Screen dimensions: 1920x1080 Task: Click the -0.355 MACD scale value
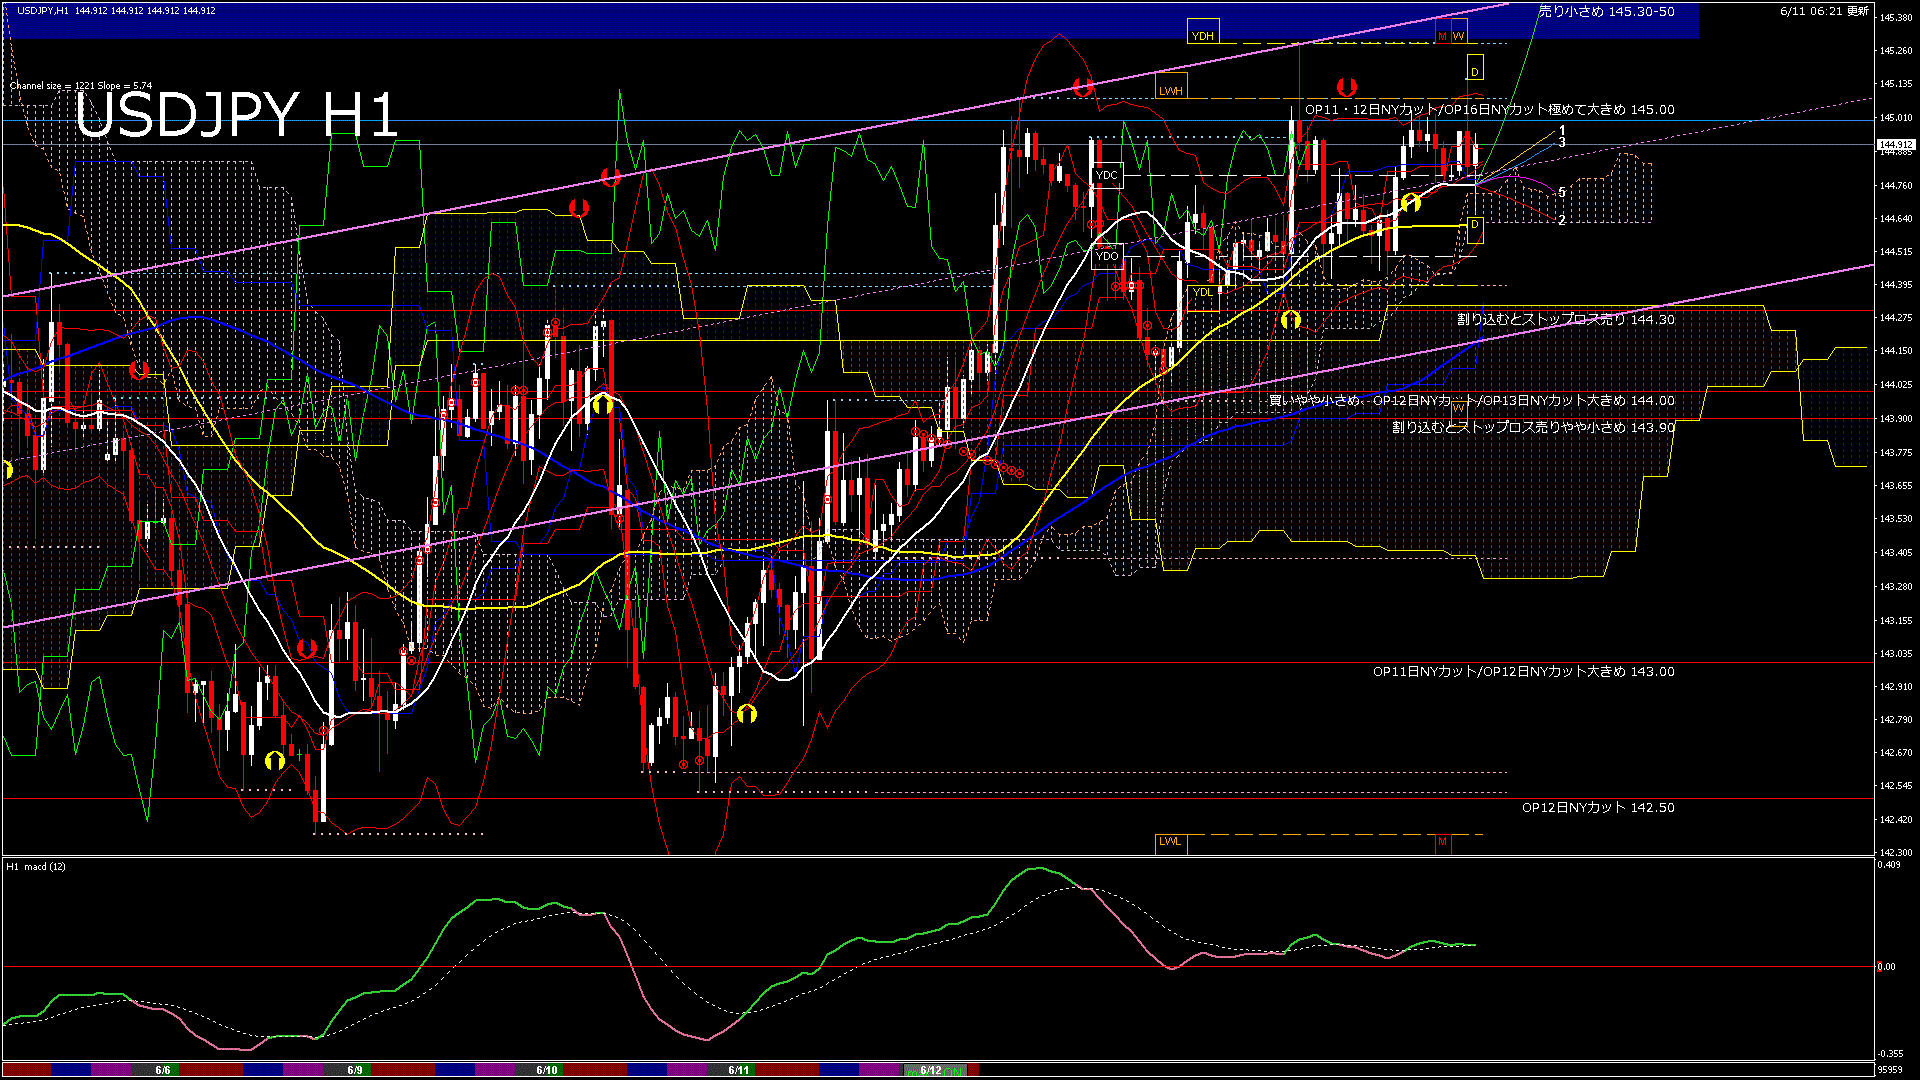tap(1890, 1054)
